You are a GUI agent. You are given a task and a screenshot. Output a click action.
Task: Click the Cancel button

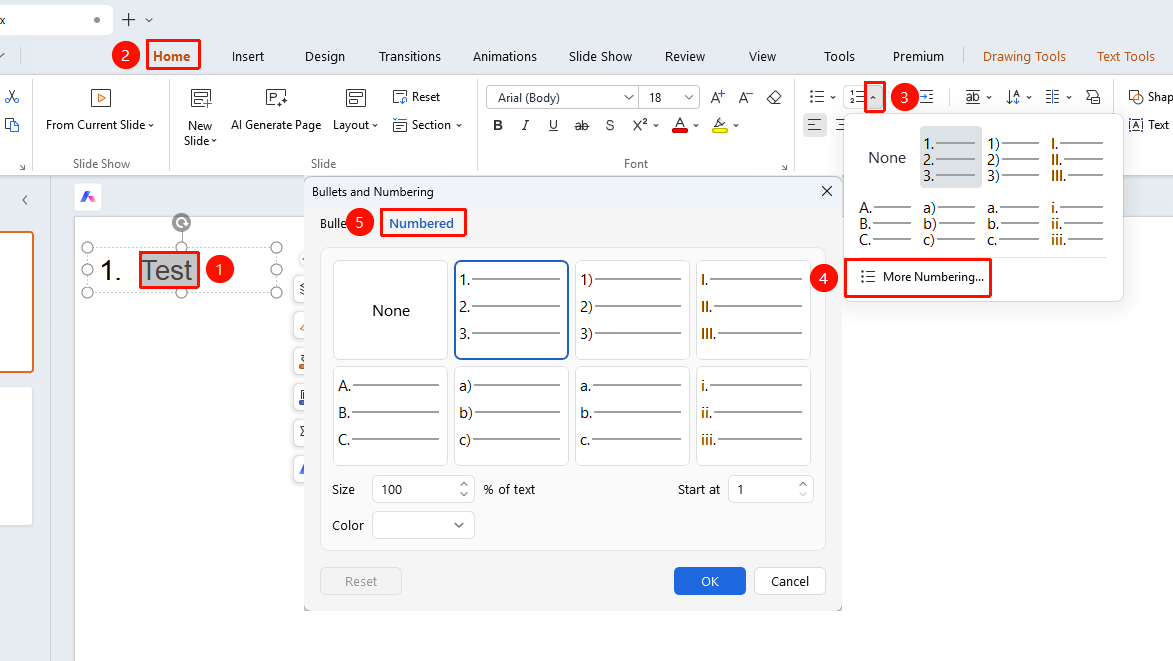tap(789, 581)
